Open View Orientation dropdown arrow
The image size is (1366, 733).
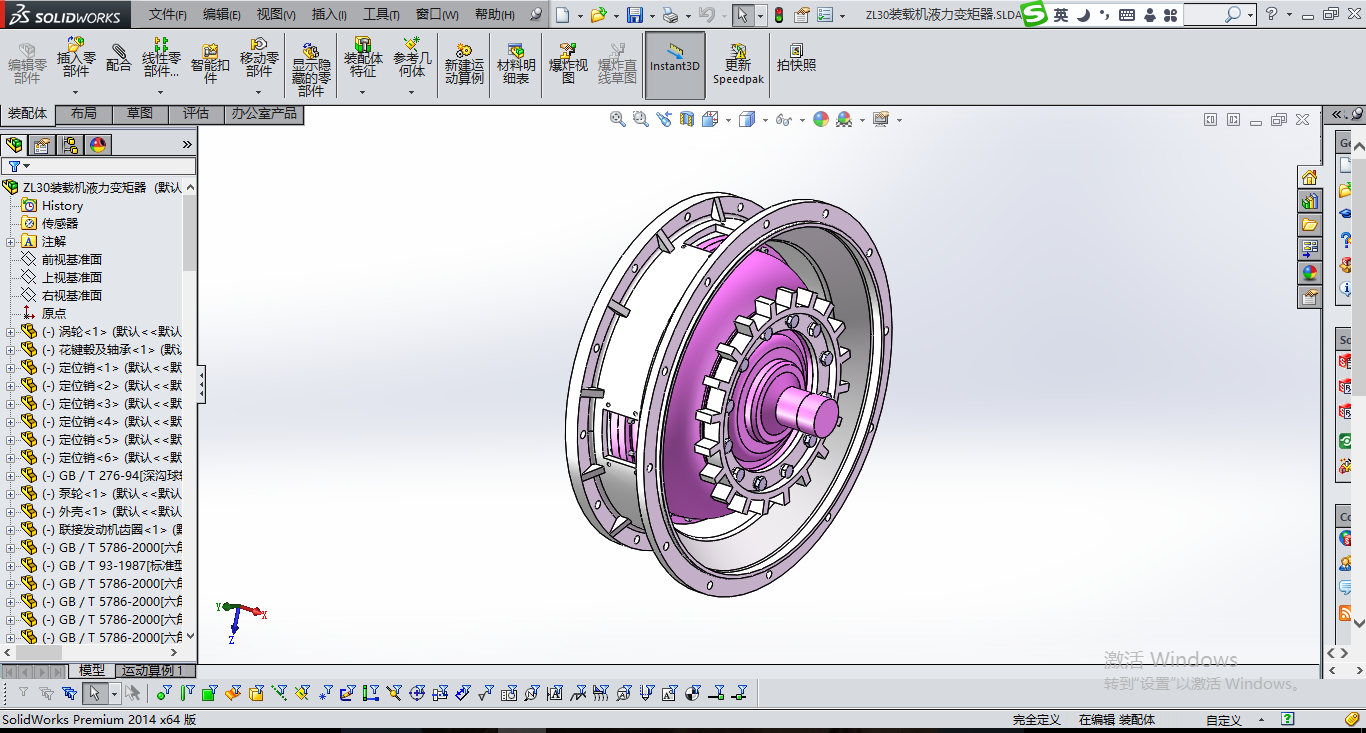(728, 120)
